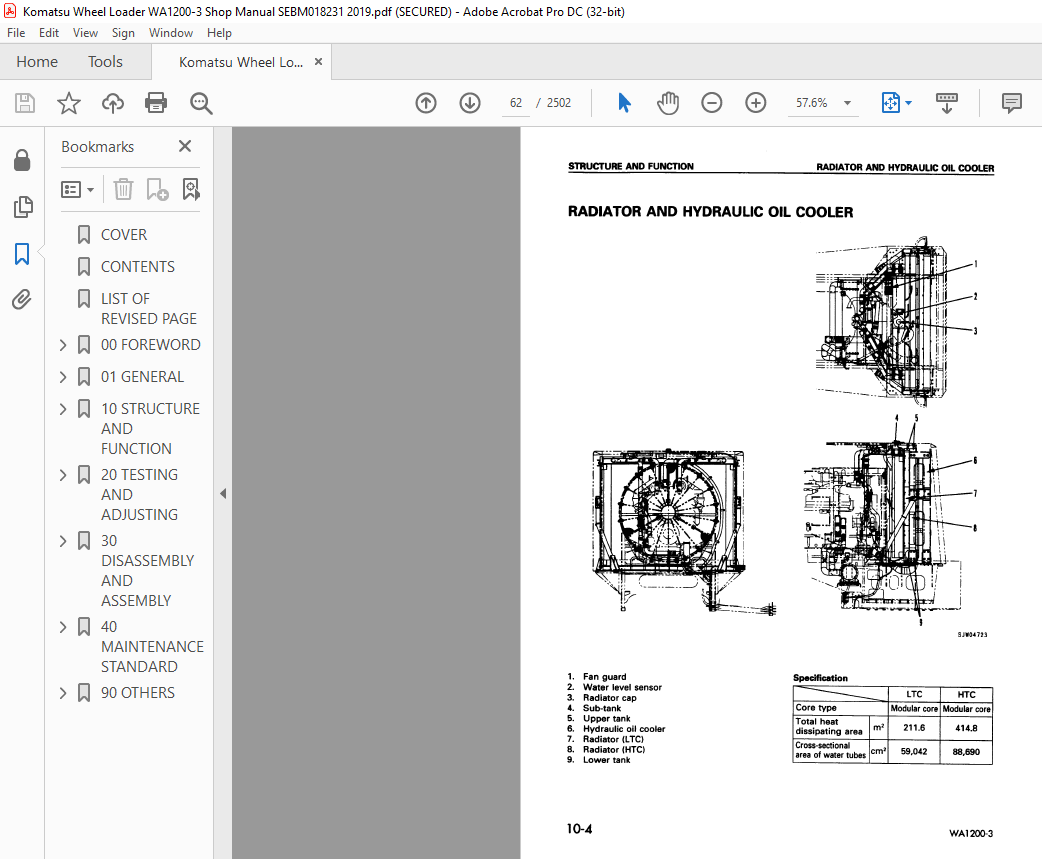The height and width of the screenshot is (859, 1042).
Task: Open the Help menu
Action: 219,33
